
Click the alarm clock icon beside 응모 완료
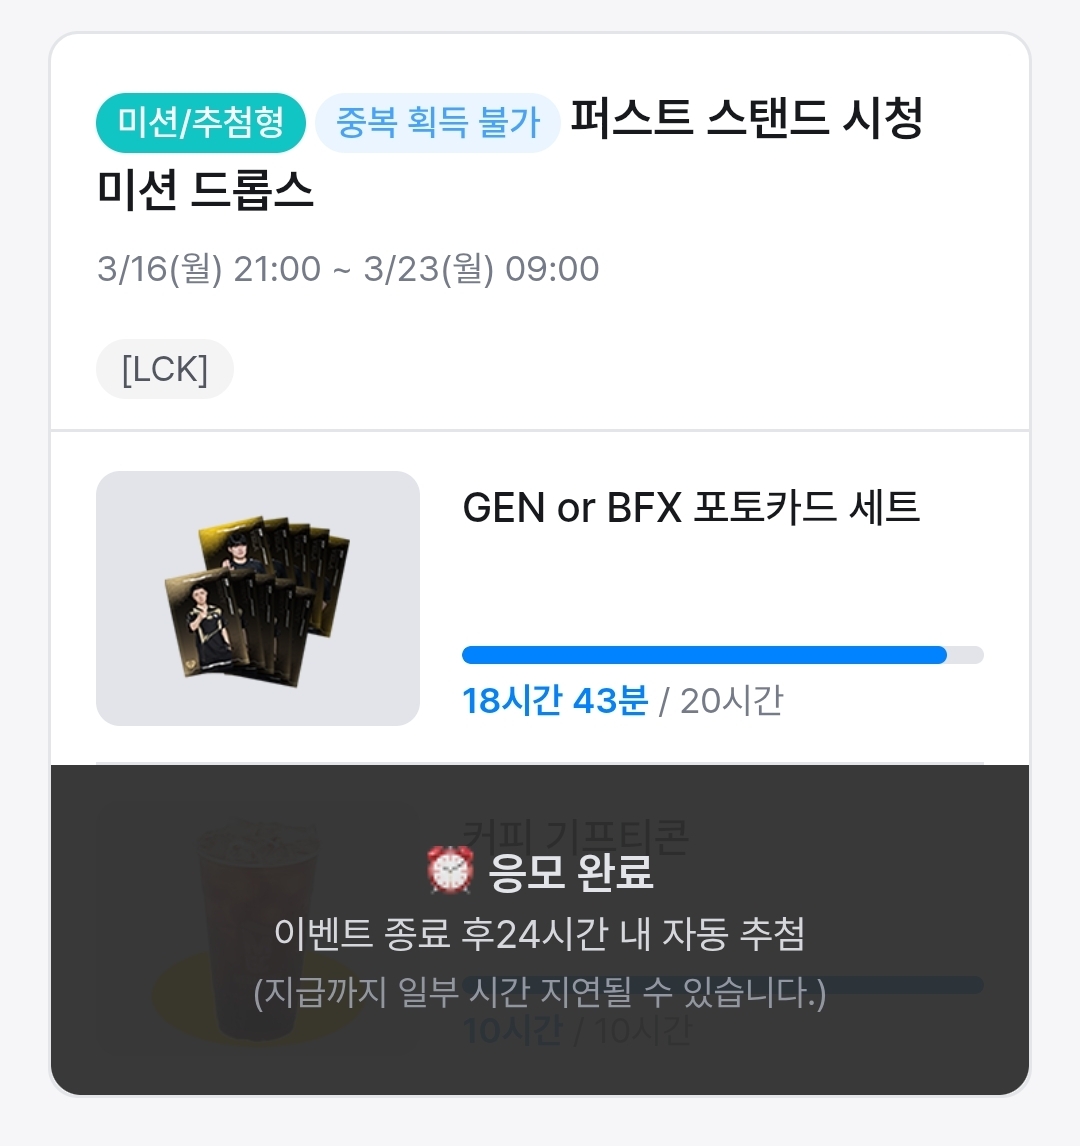click(x=449, y=871)
